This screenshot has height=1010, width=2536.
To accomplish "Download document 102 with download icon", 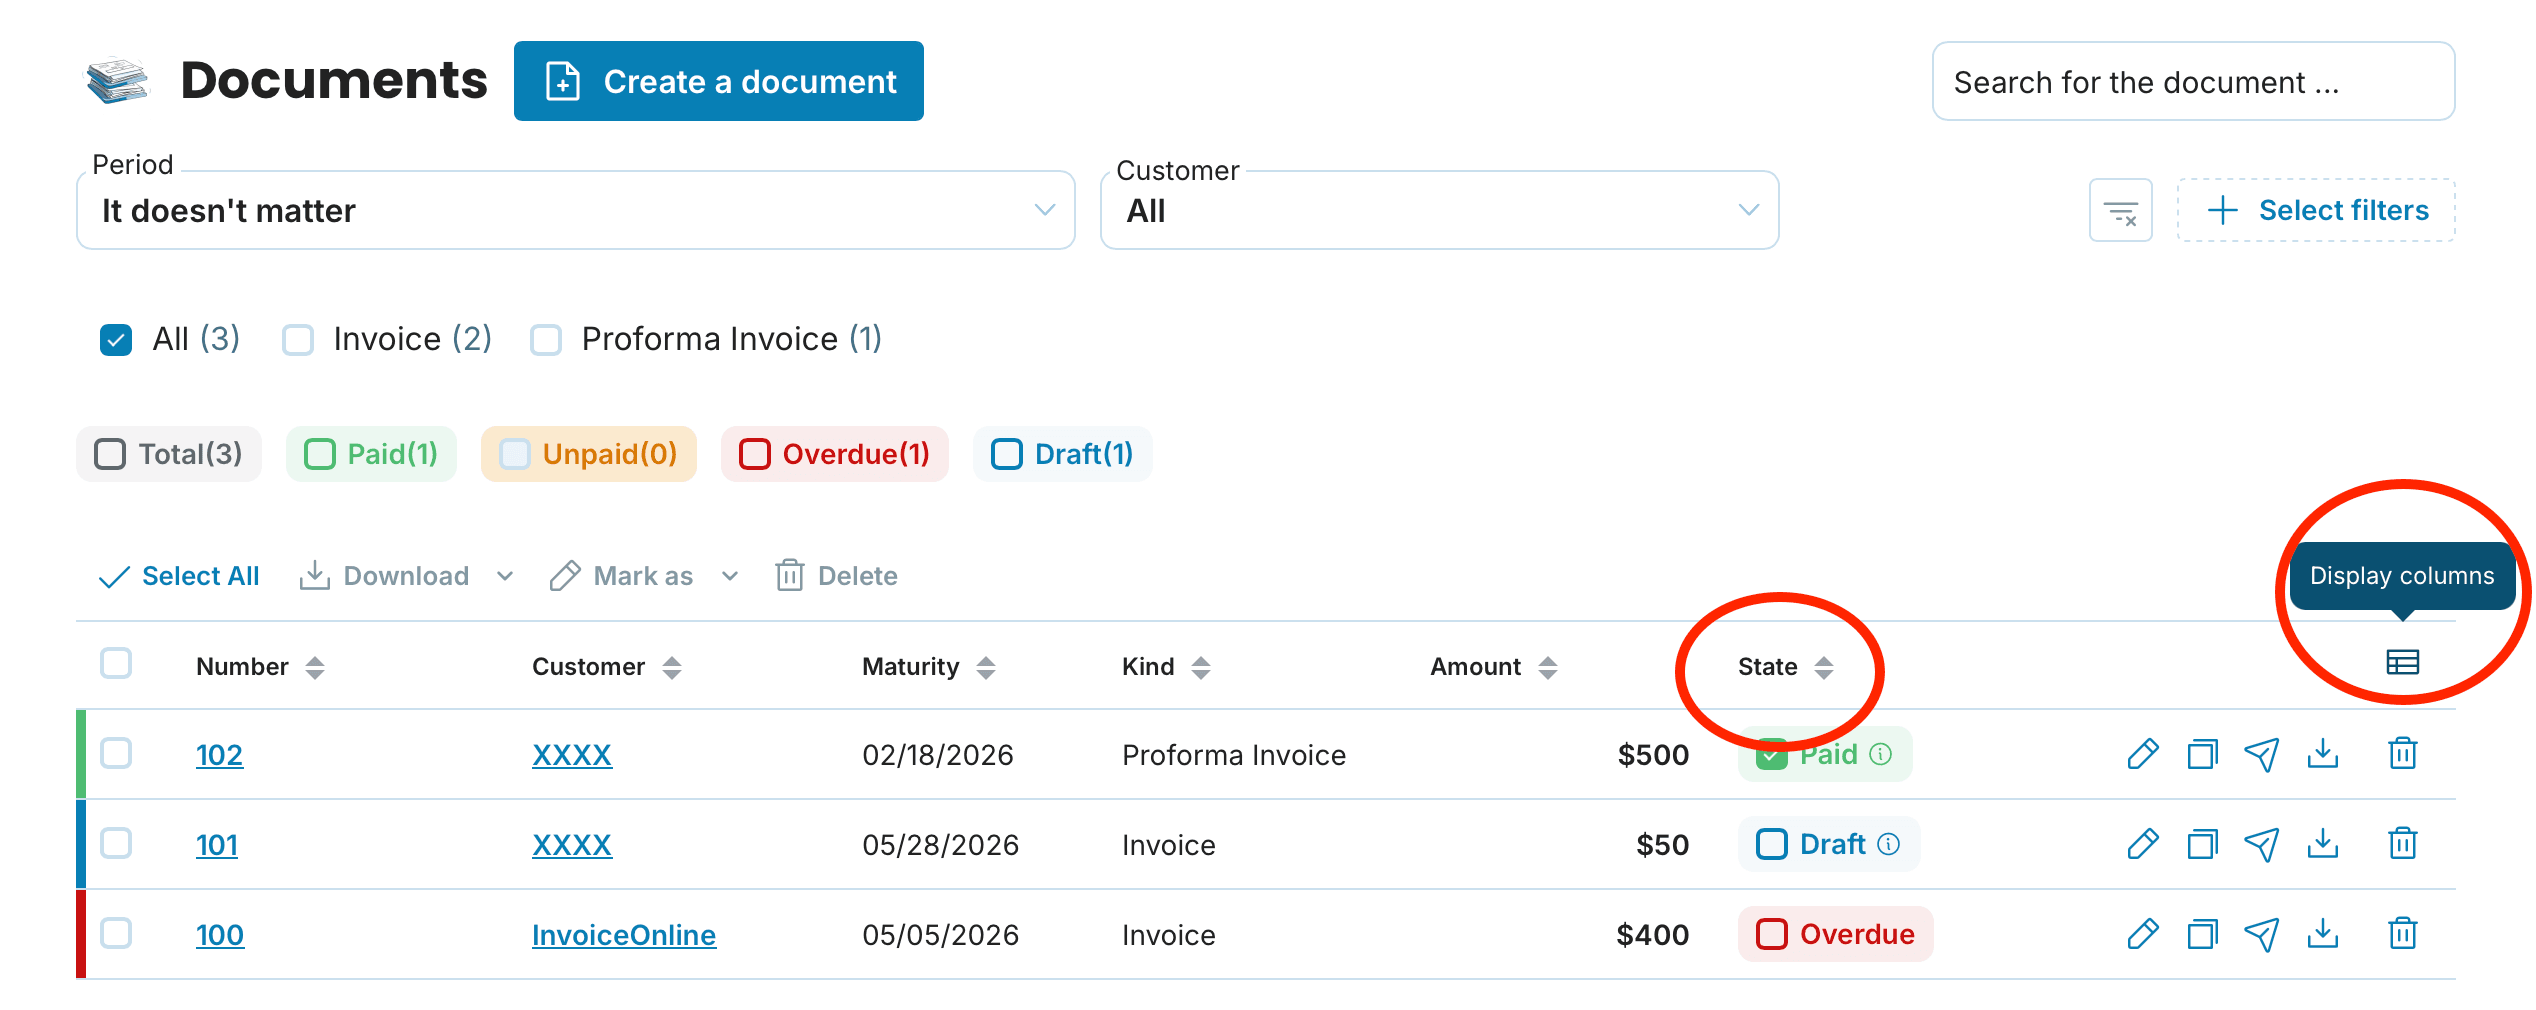I will click(2322, 754).
